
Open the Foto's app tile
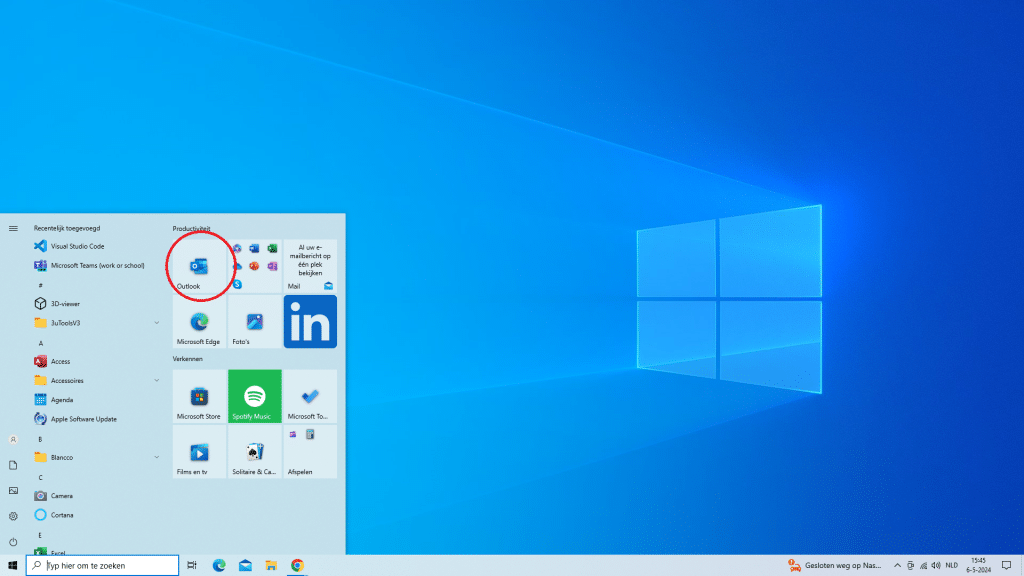click(x=254, y=322)
